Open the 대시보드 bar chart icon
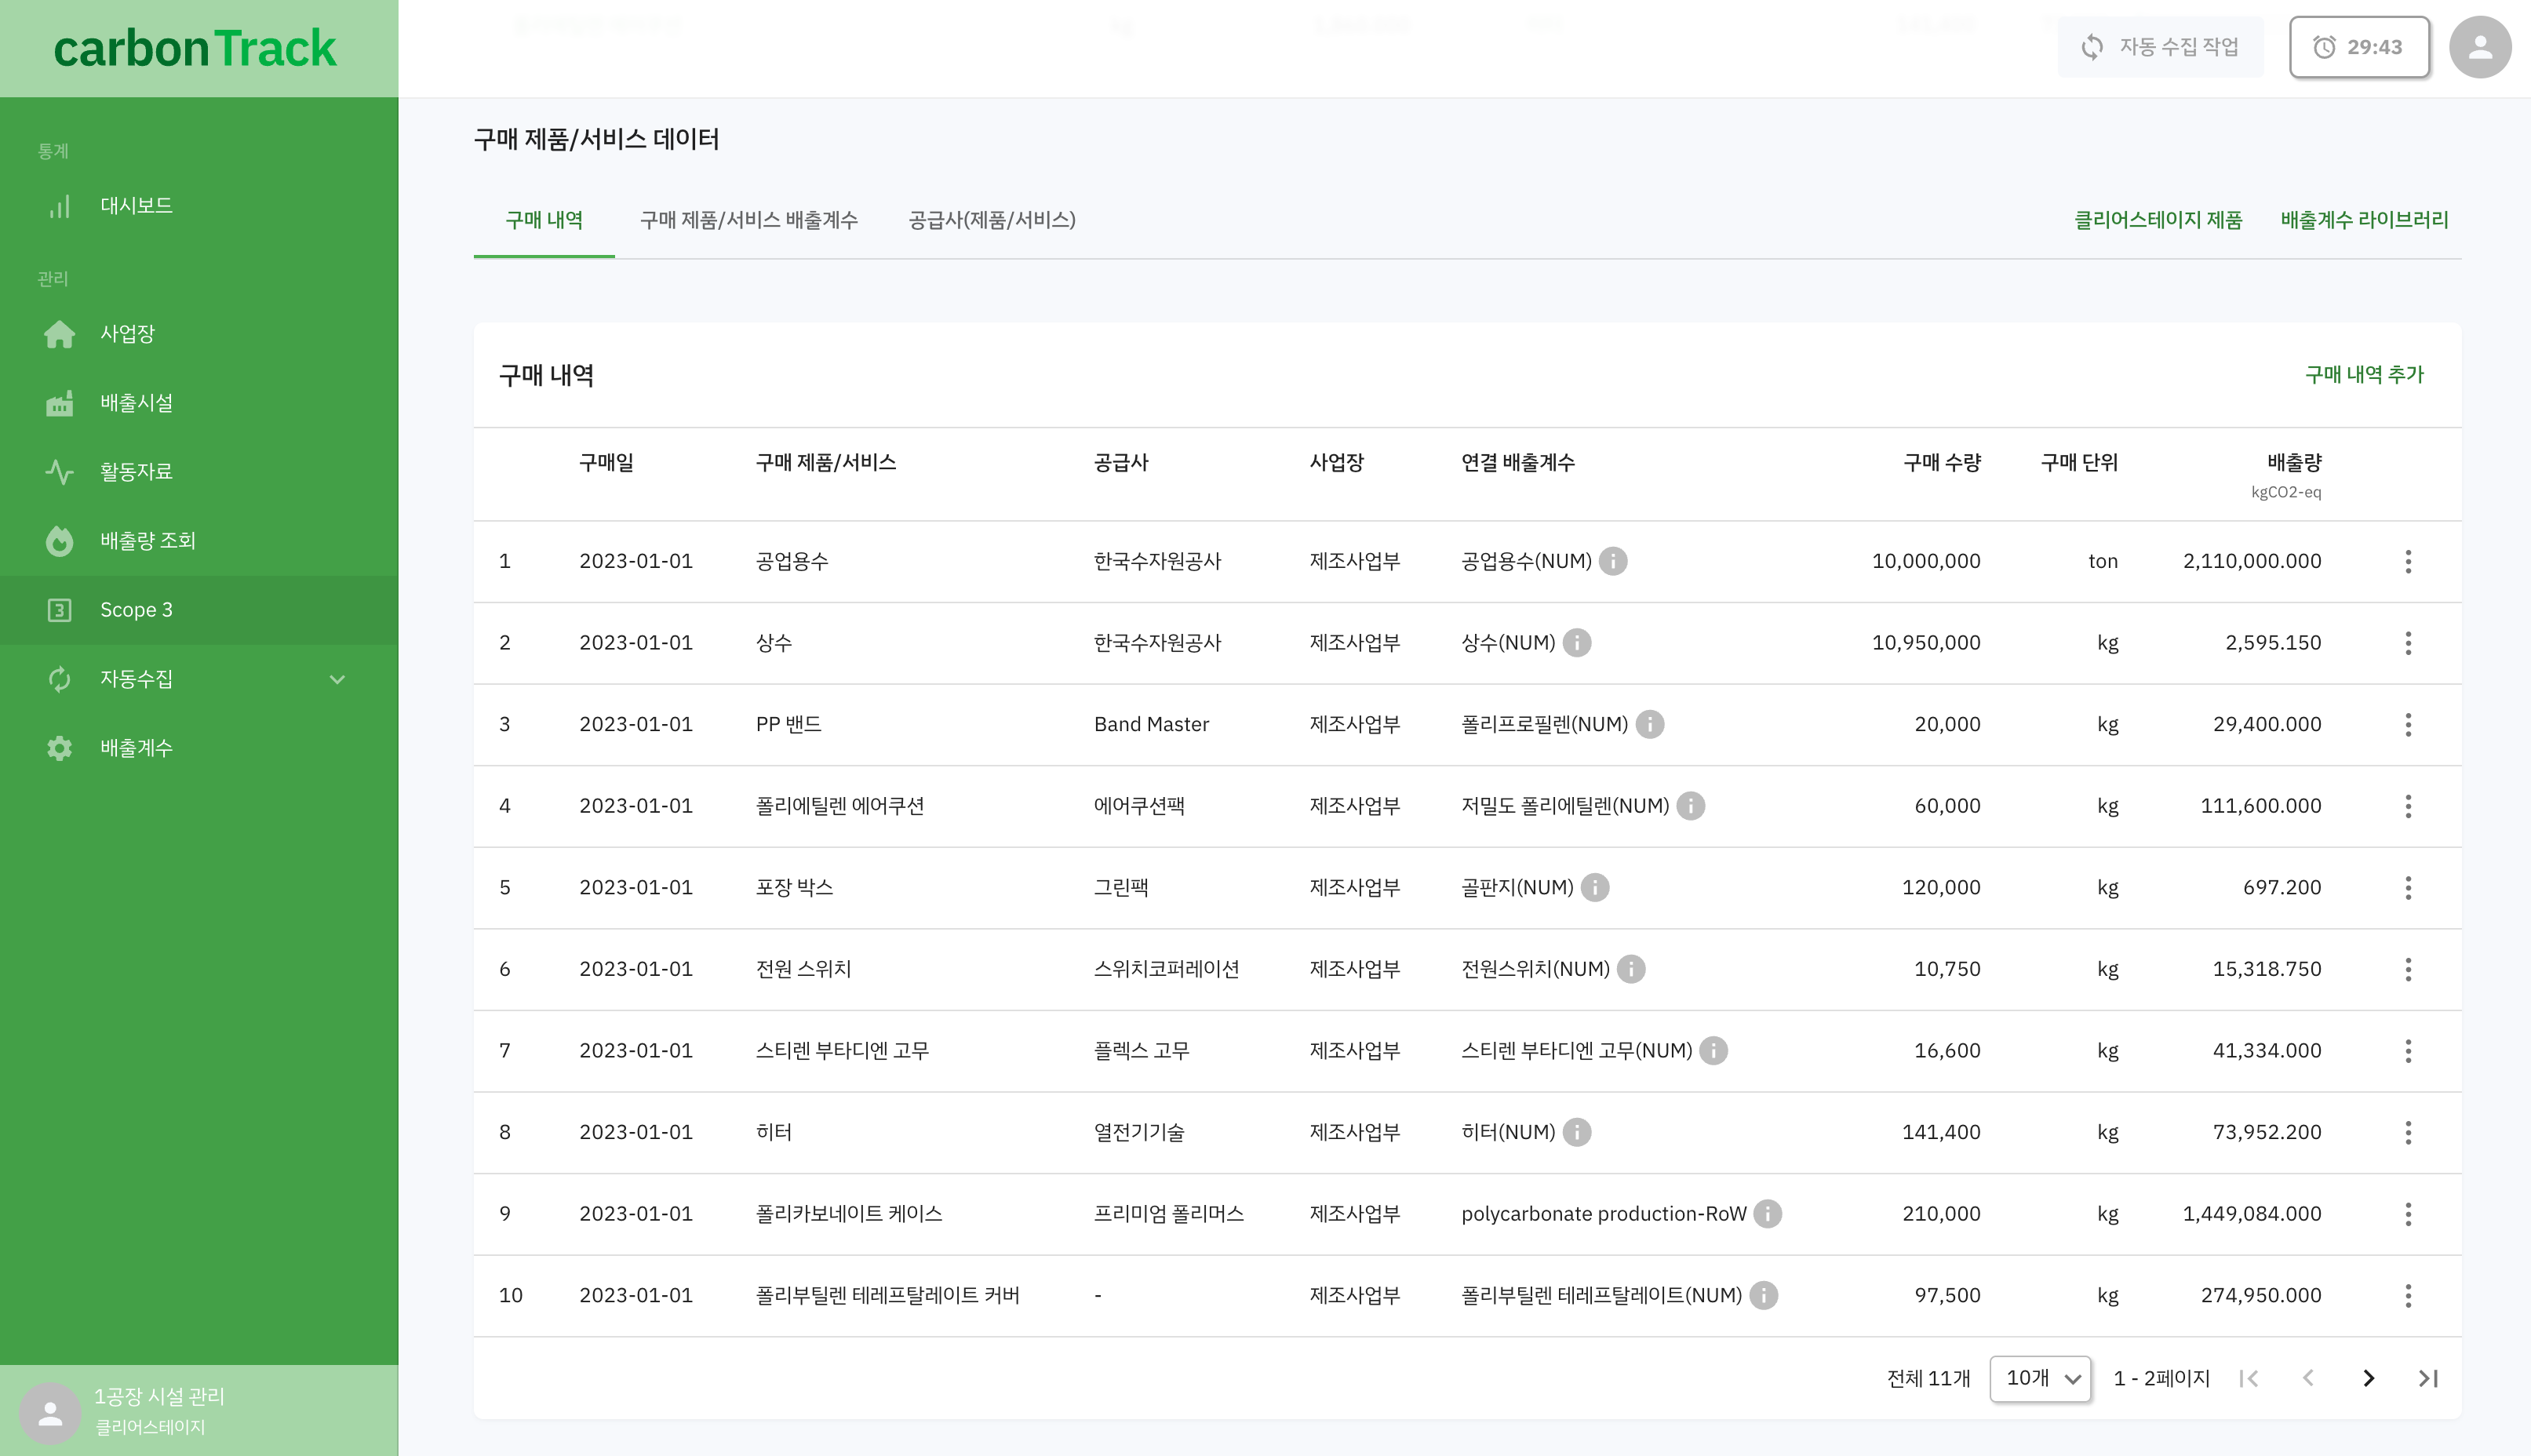Screen dimensions: 2531x1456 pyautogui.click(x=60, y=206)
